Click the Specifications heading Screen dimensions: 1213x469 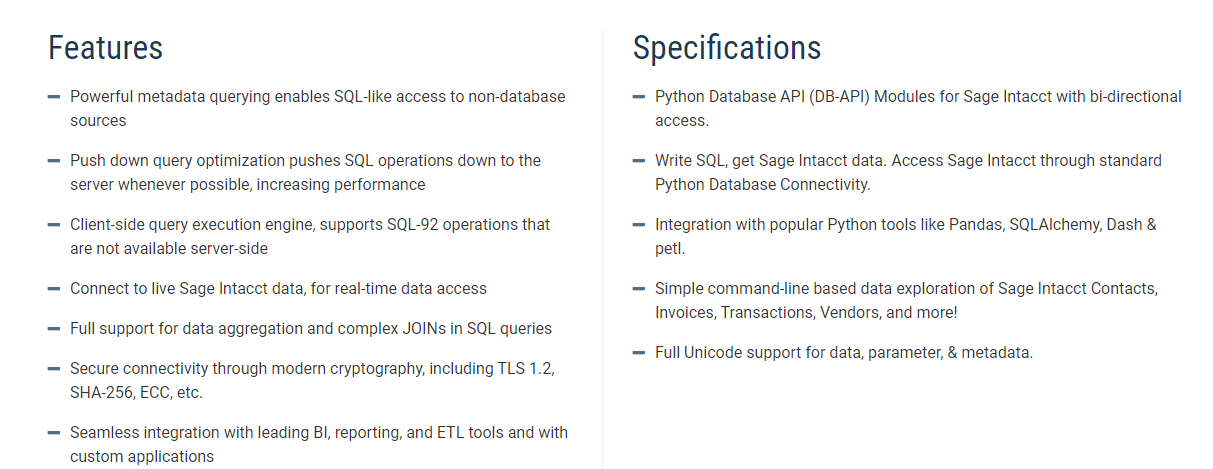pos(726,48)
